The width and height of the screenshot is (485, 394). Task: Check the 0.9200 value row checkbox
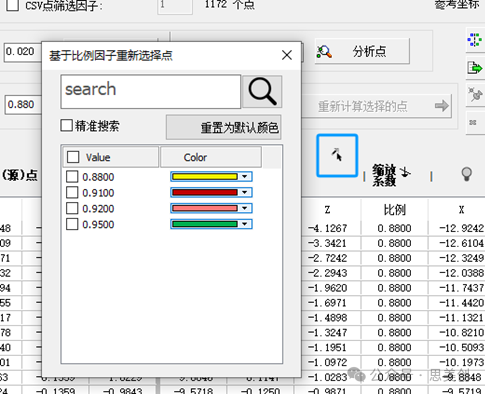(72, 208)
